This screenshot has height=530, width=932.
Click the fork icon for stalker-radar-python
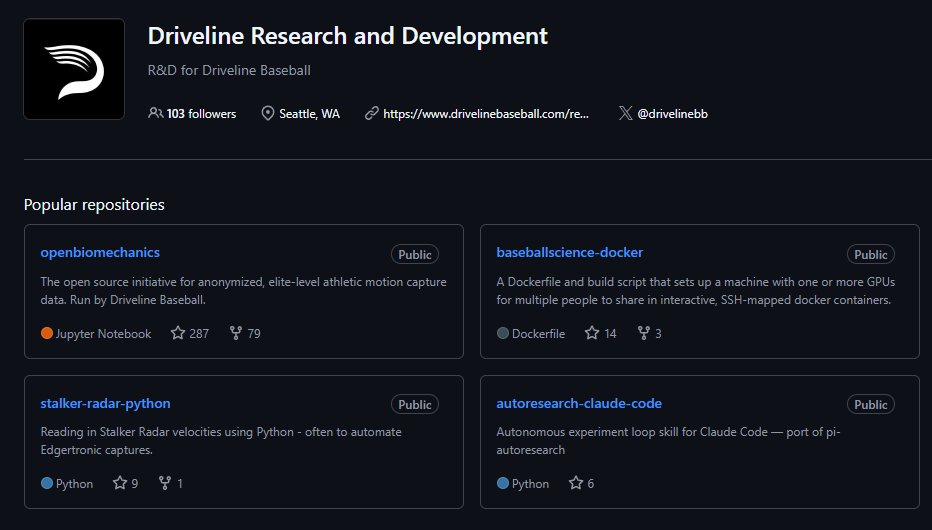click(x=165, y=482)
